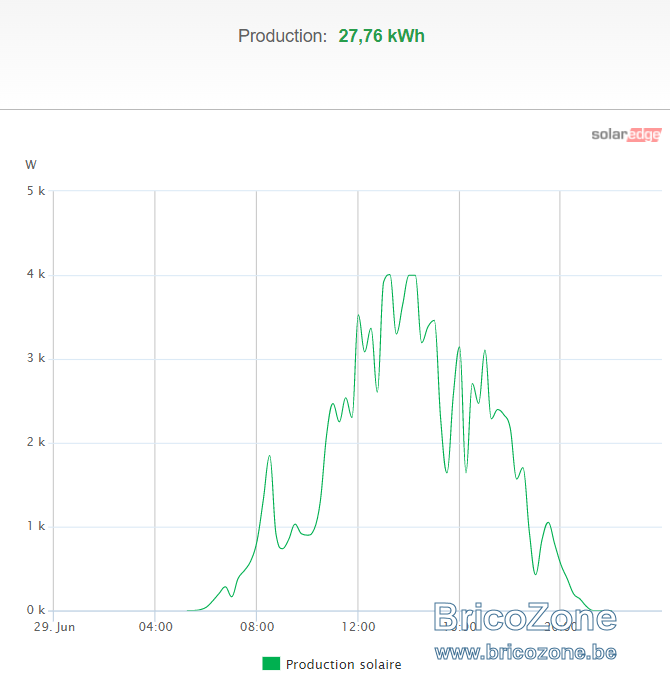Toggle the Production solaire legend label
Viewport: 670px width, 696px height.
[343, 664]
